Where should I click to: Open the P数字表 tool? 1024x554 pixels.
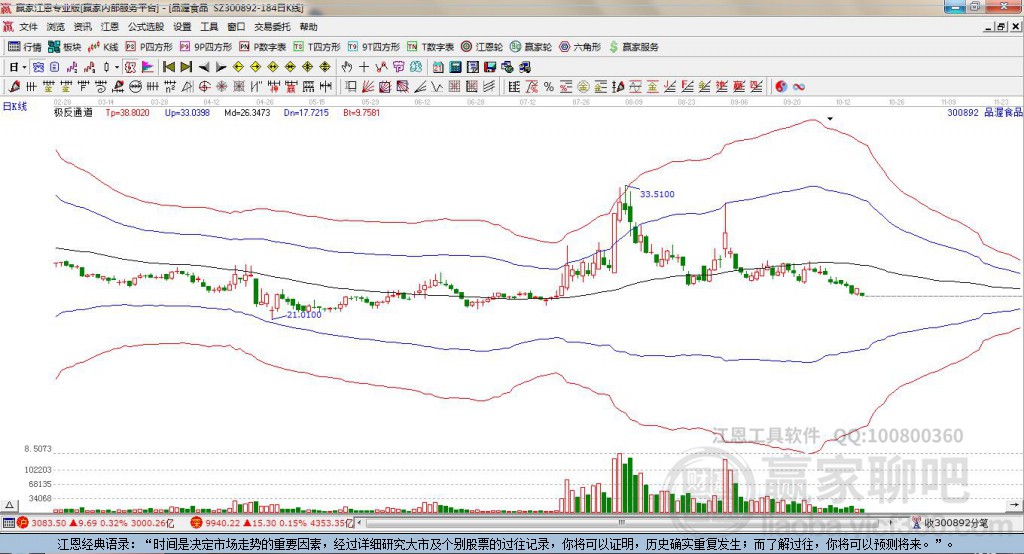tap(263, 47)
